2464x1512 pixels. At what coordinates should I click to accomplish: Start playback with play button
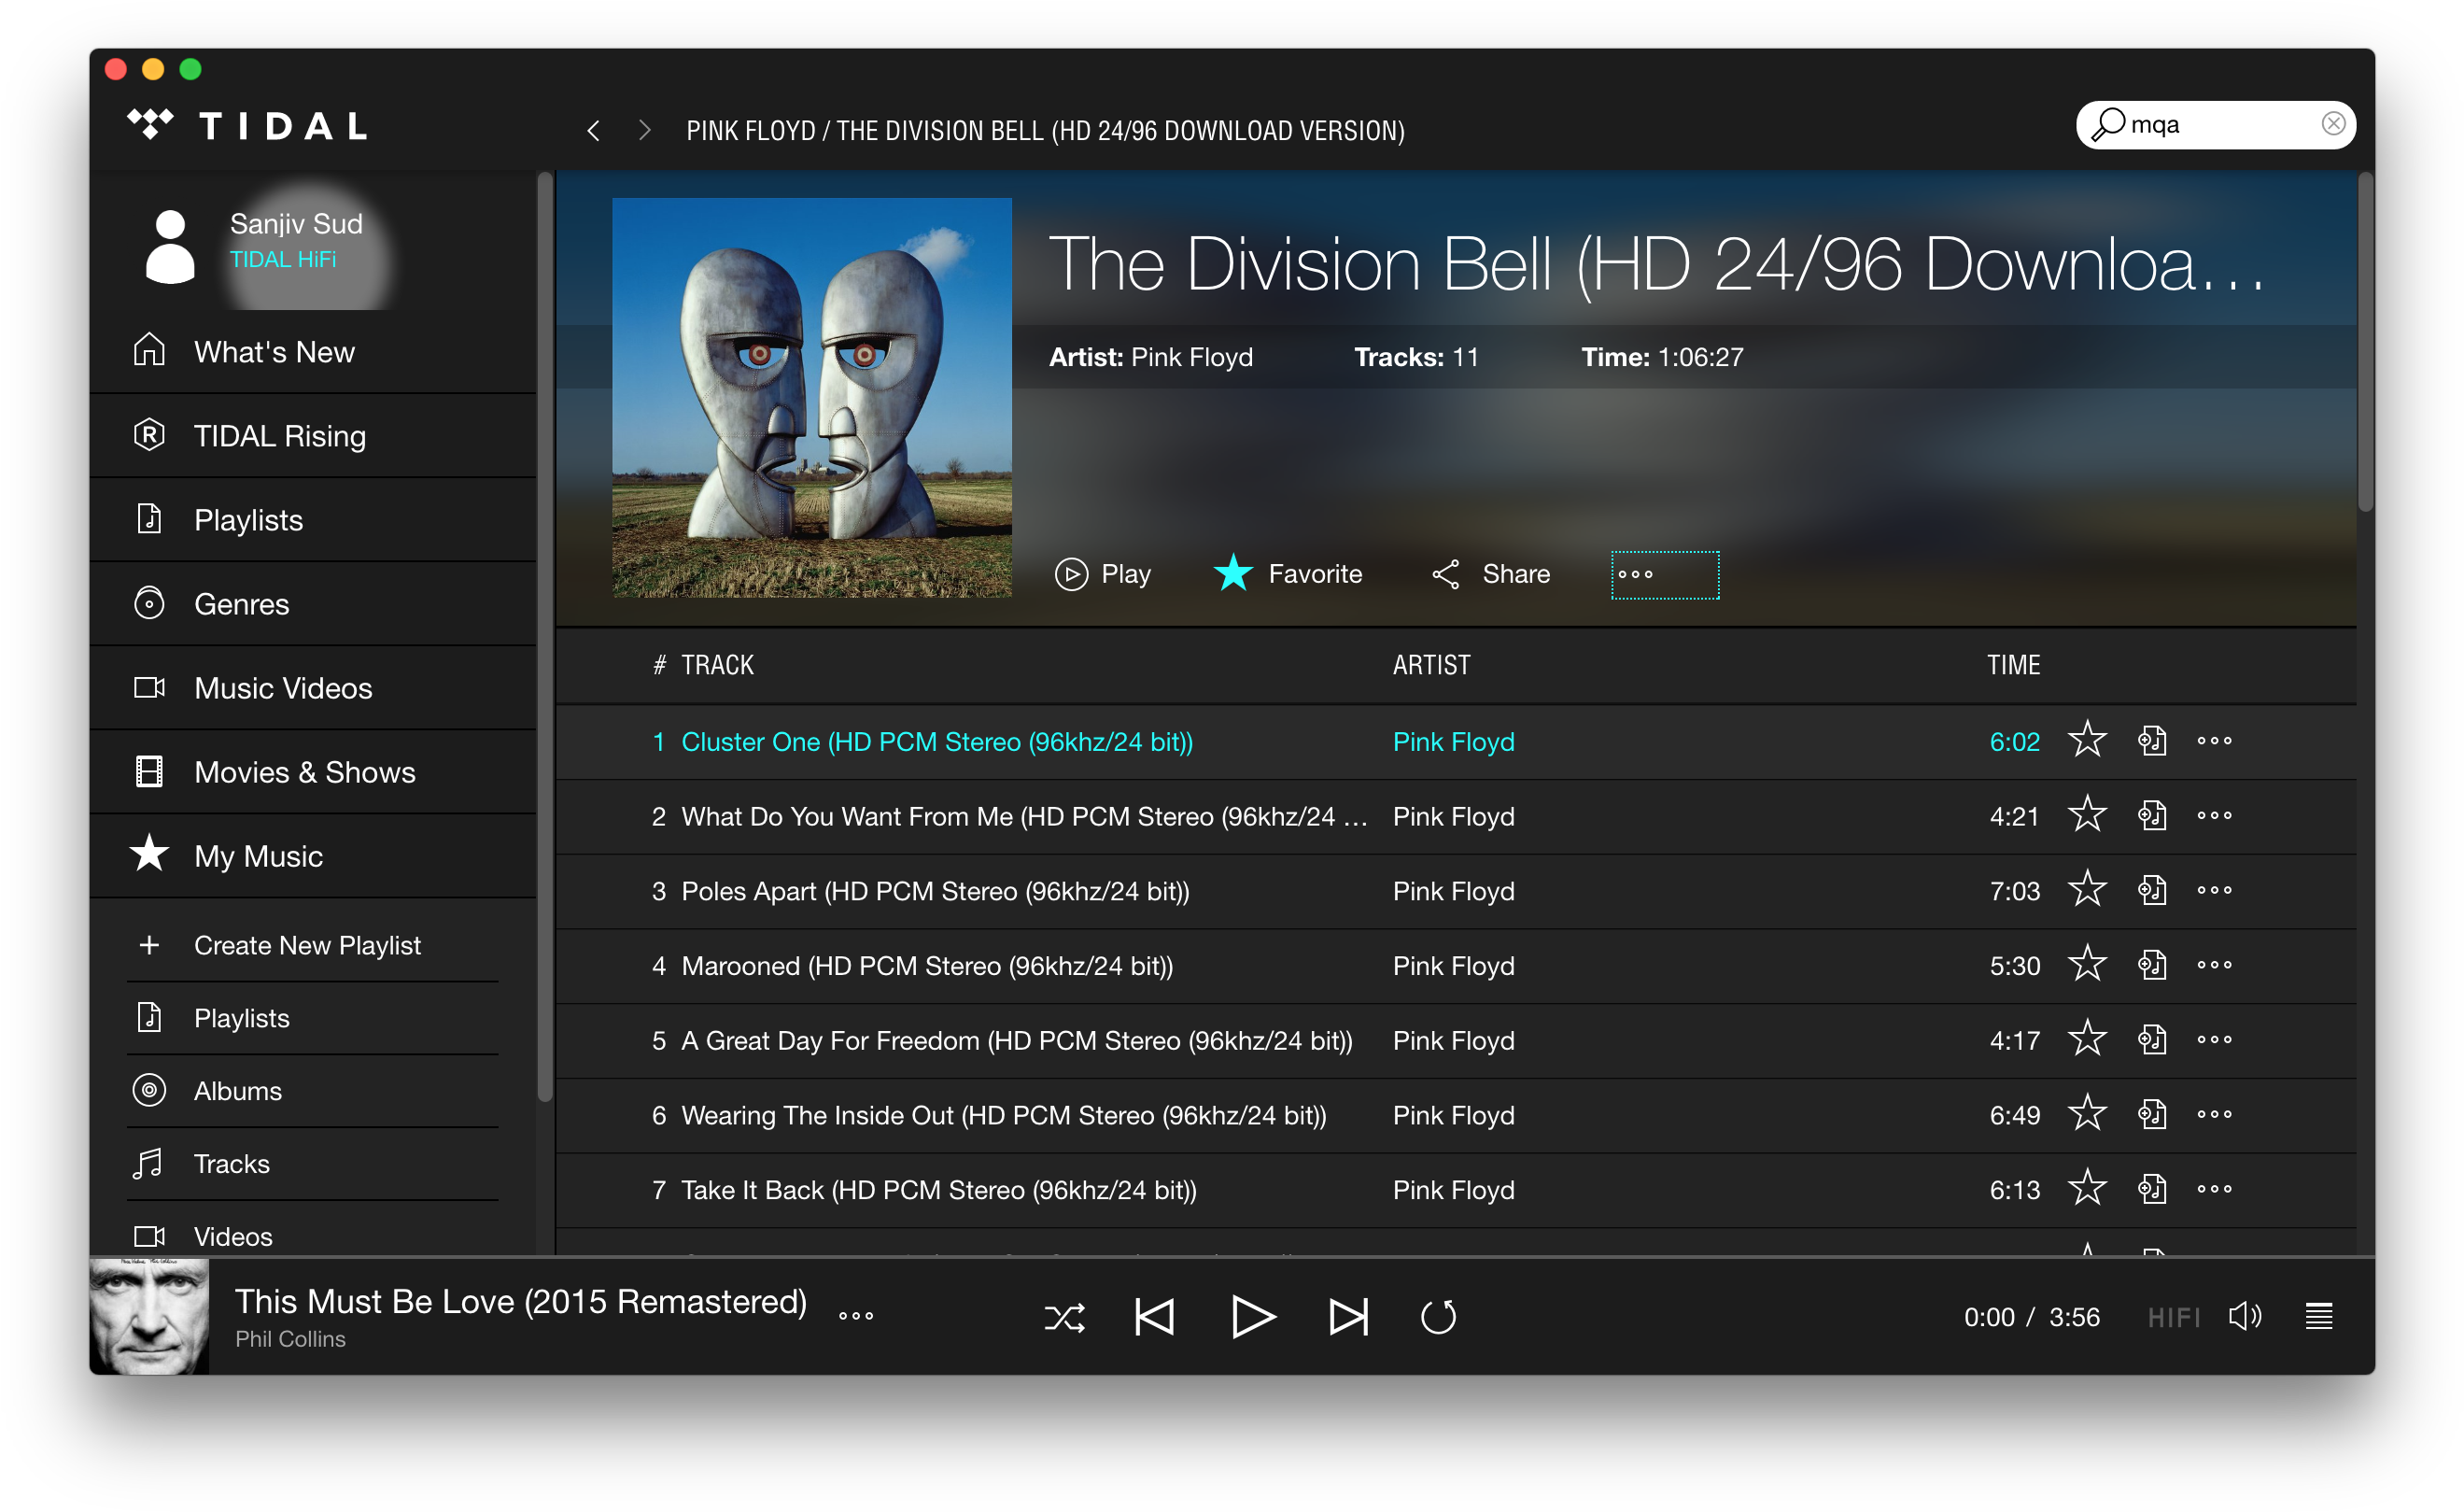click(1252, 1317)
